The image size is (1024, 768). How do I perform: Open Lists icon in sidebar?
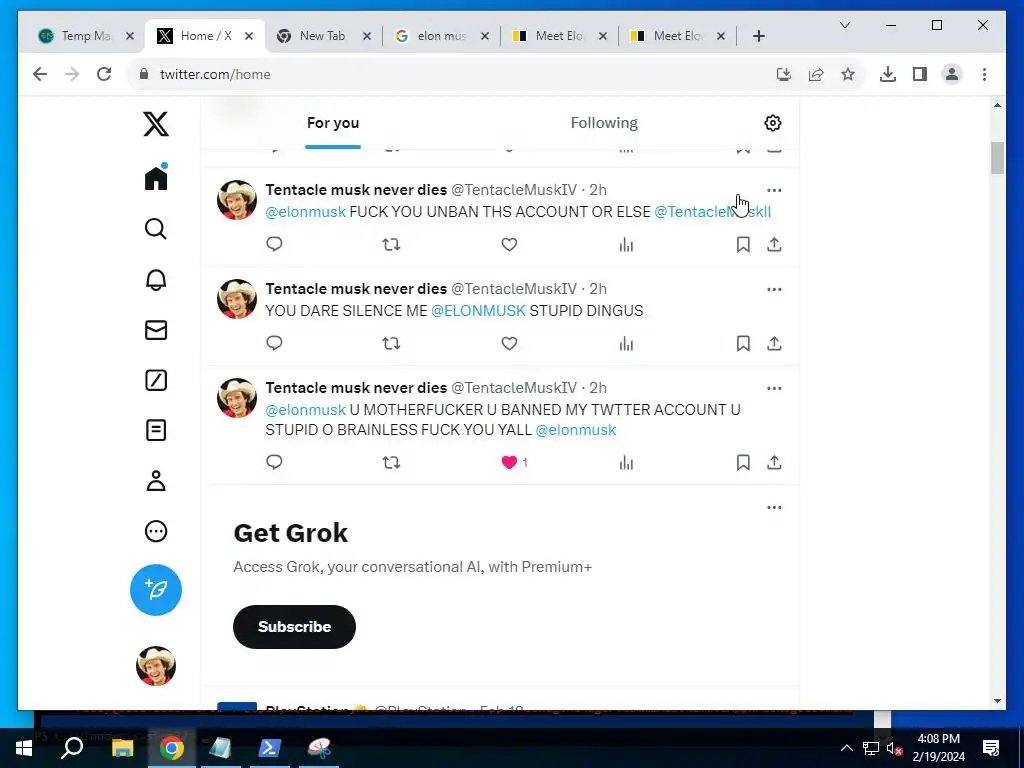pyautogui.click(x=155, y=430)
